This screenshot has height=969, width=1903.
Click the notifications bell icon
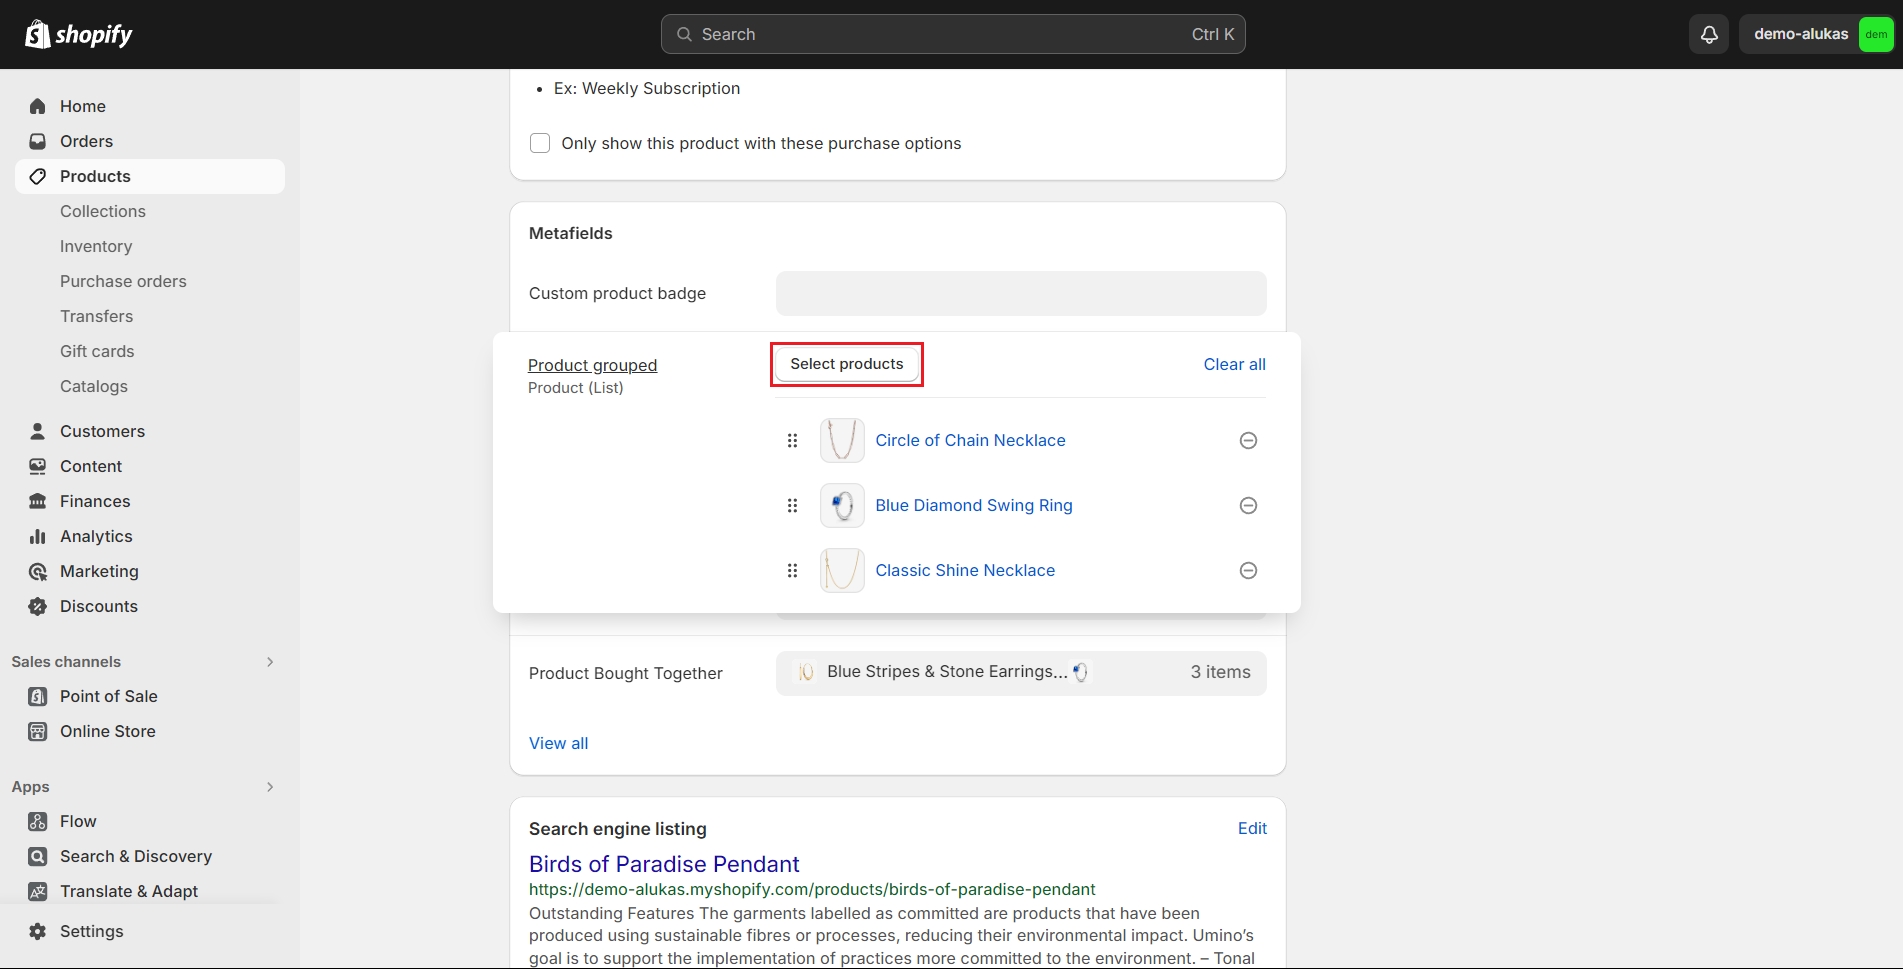pyautogui.click(x=1709, y=34)
